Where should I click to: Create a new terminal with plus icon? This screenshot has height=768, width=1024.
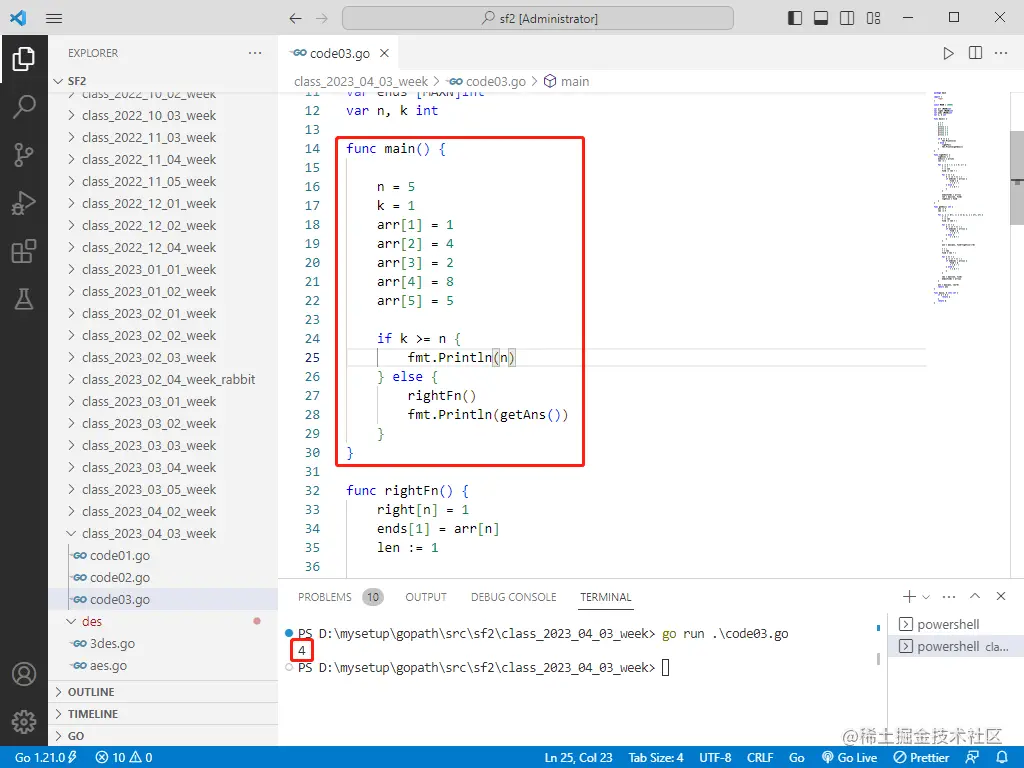click(908, 596)
